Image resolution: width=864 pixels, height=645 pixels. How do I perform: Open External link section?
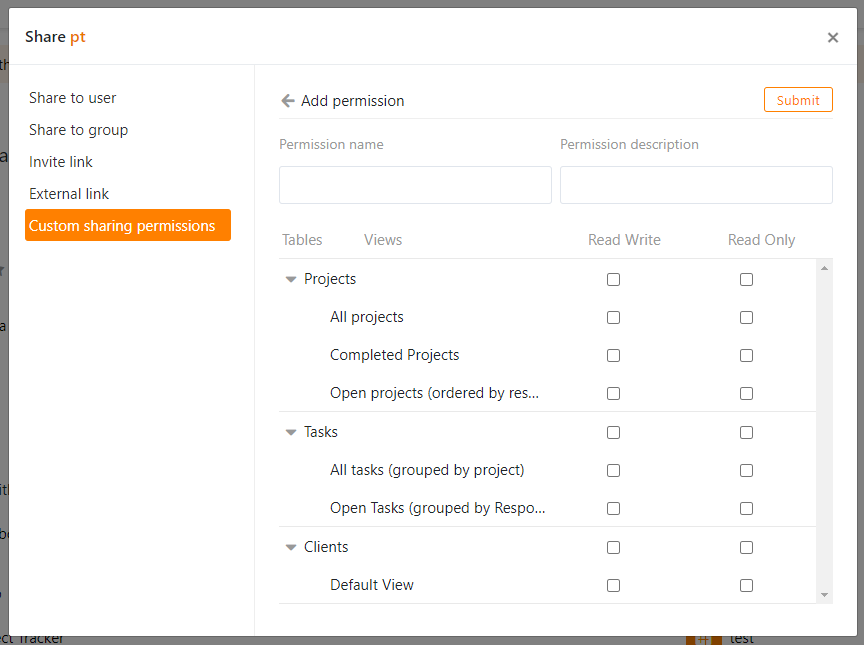pyautogui.click(x=69, y=194)
